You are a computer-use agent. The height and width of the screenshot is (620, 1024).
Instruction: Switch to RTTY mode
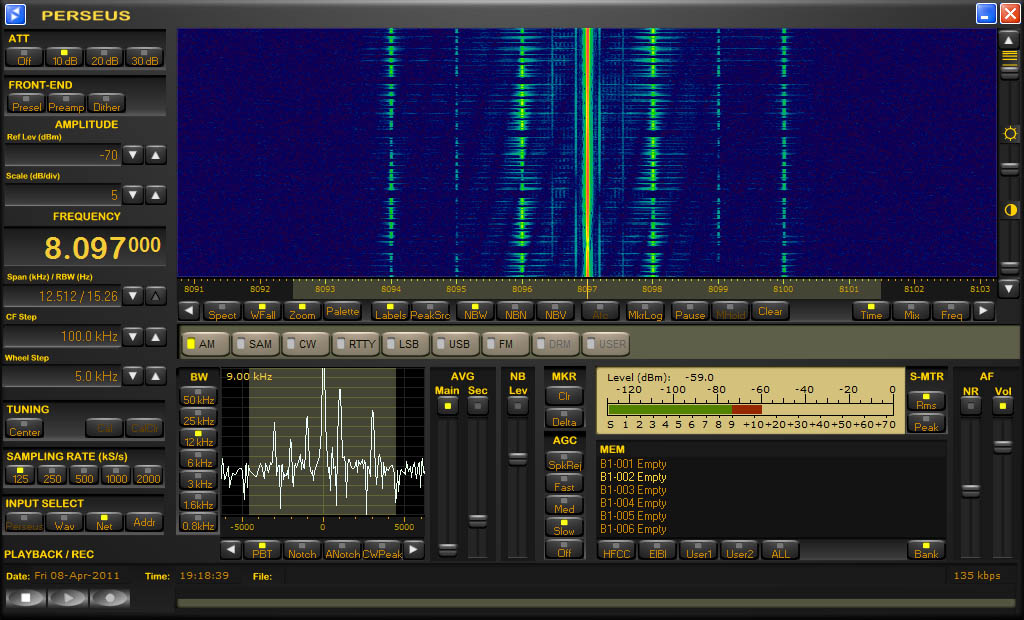pyautogui.click(x=356, y=344)
